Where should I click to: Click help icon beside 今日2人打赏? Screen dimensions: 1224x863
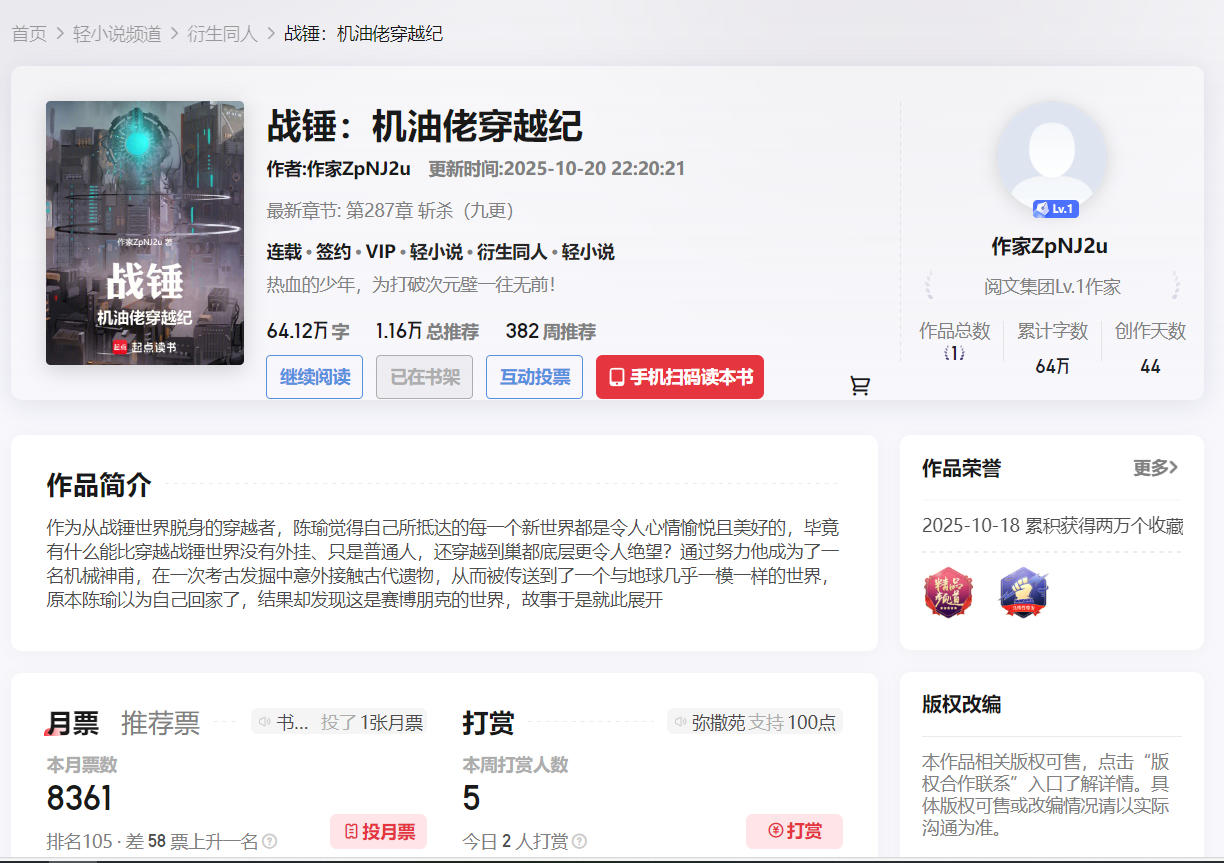(579, 842)
